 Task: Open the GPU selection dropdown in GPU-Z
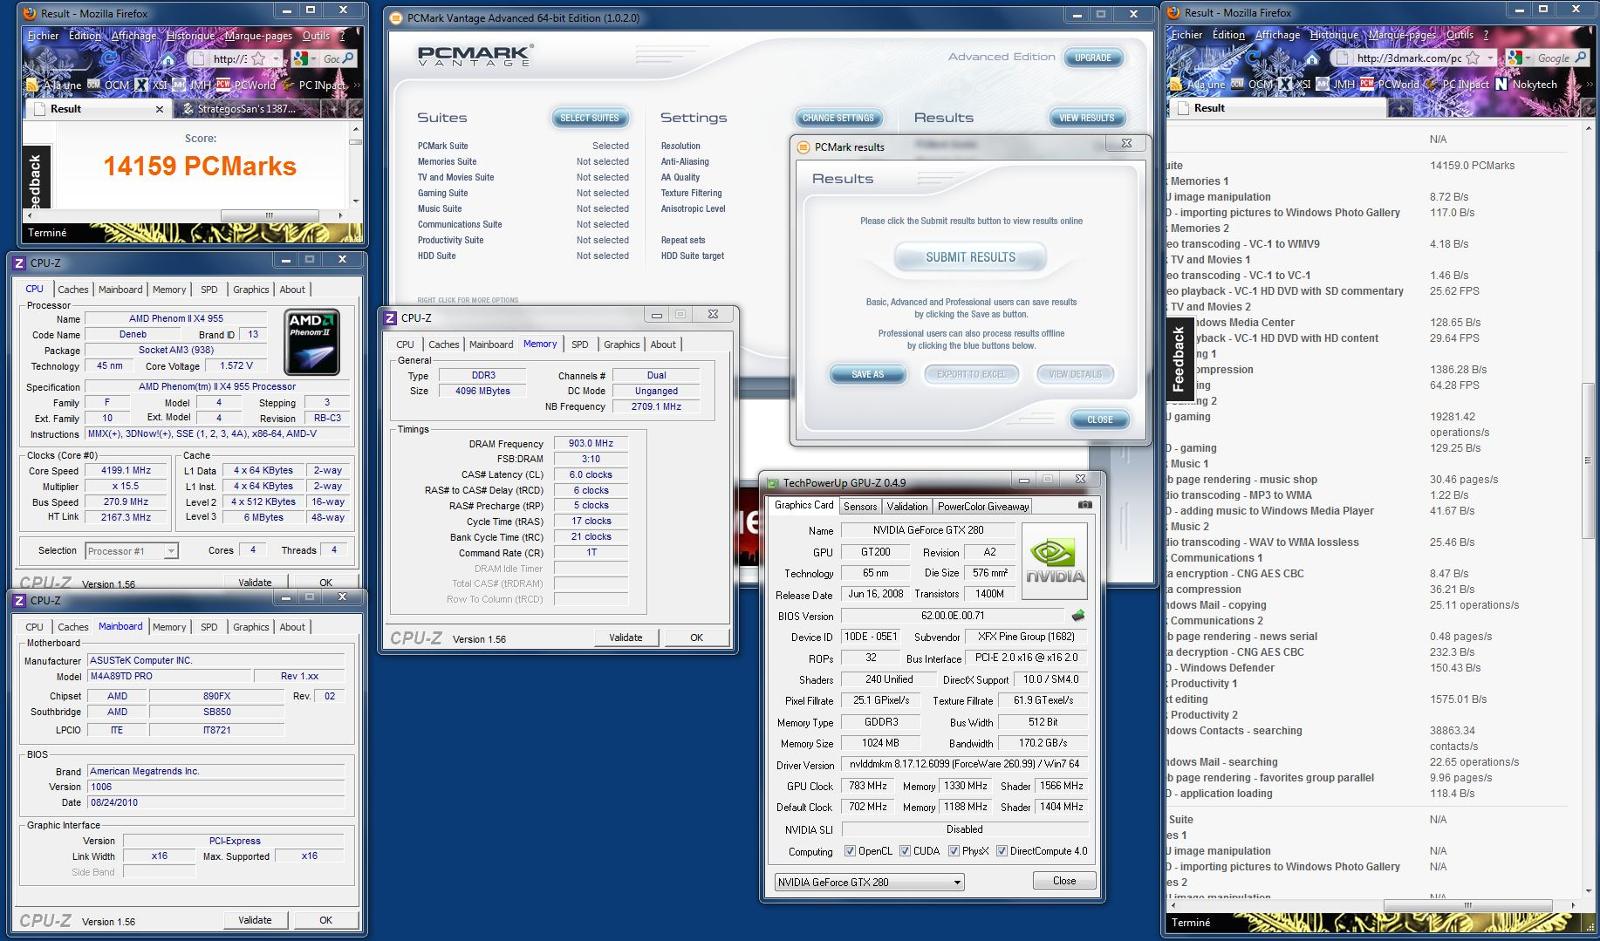coord(869,882)
